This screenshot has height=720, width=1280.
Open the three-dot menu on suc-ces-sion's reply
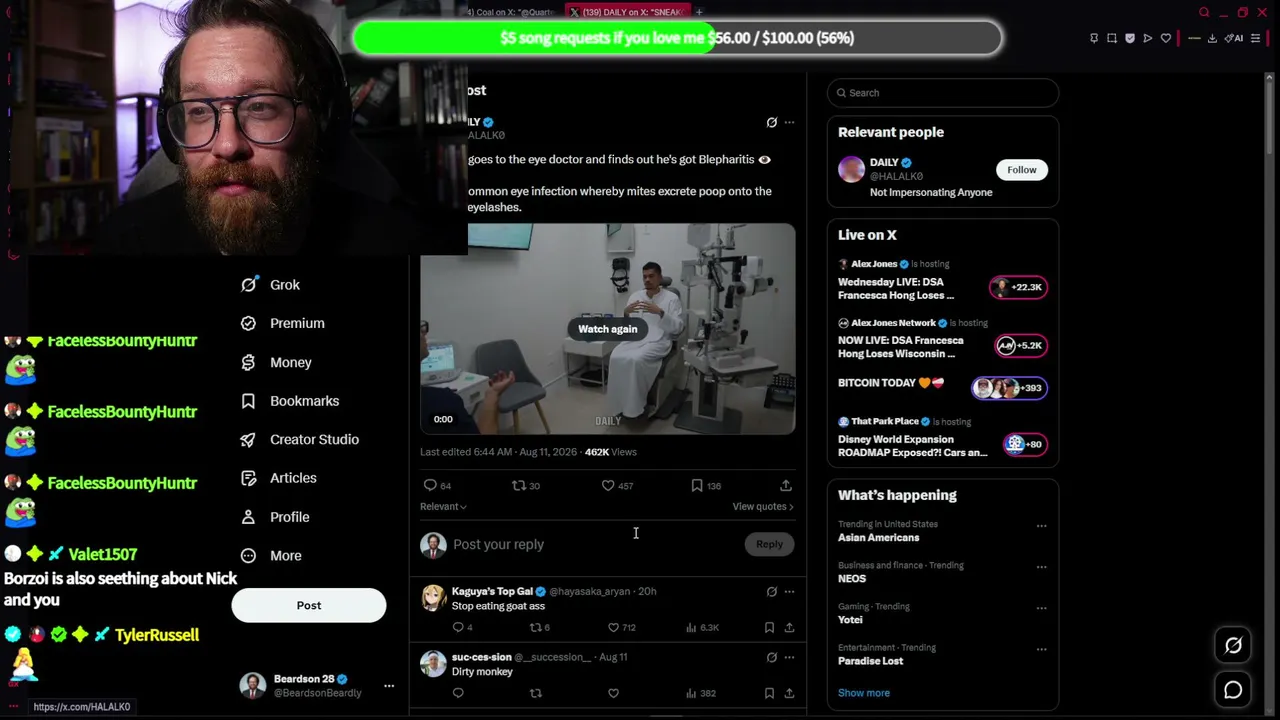(x=789, y=658)
